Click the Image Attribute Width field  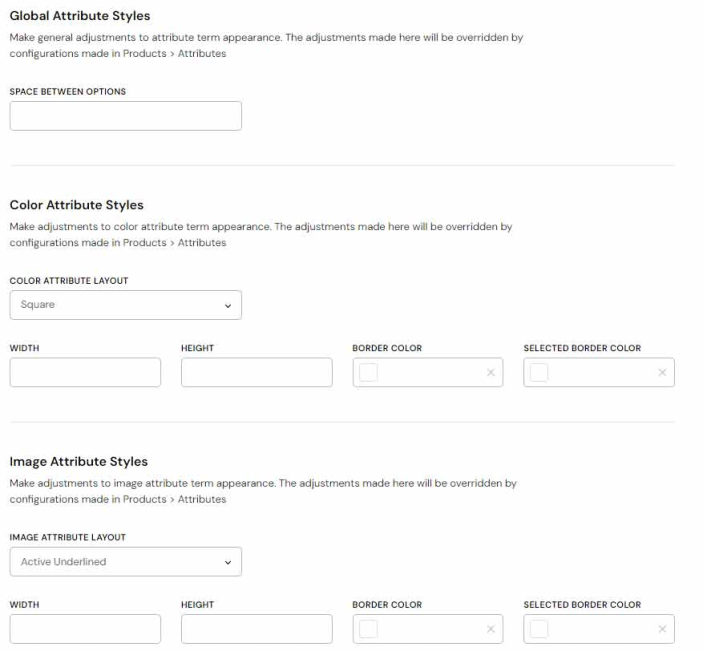[x=85, y=629]
